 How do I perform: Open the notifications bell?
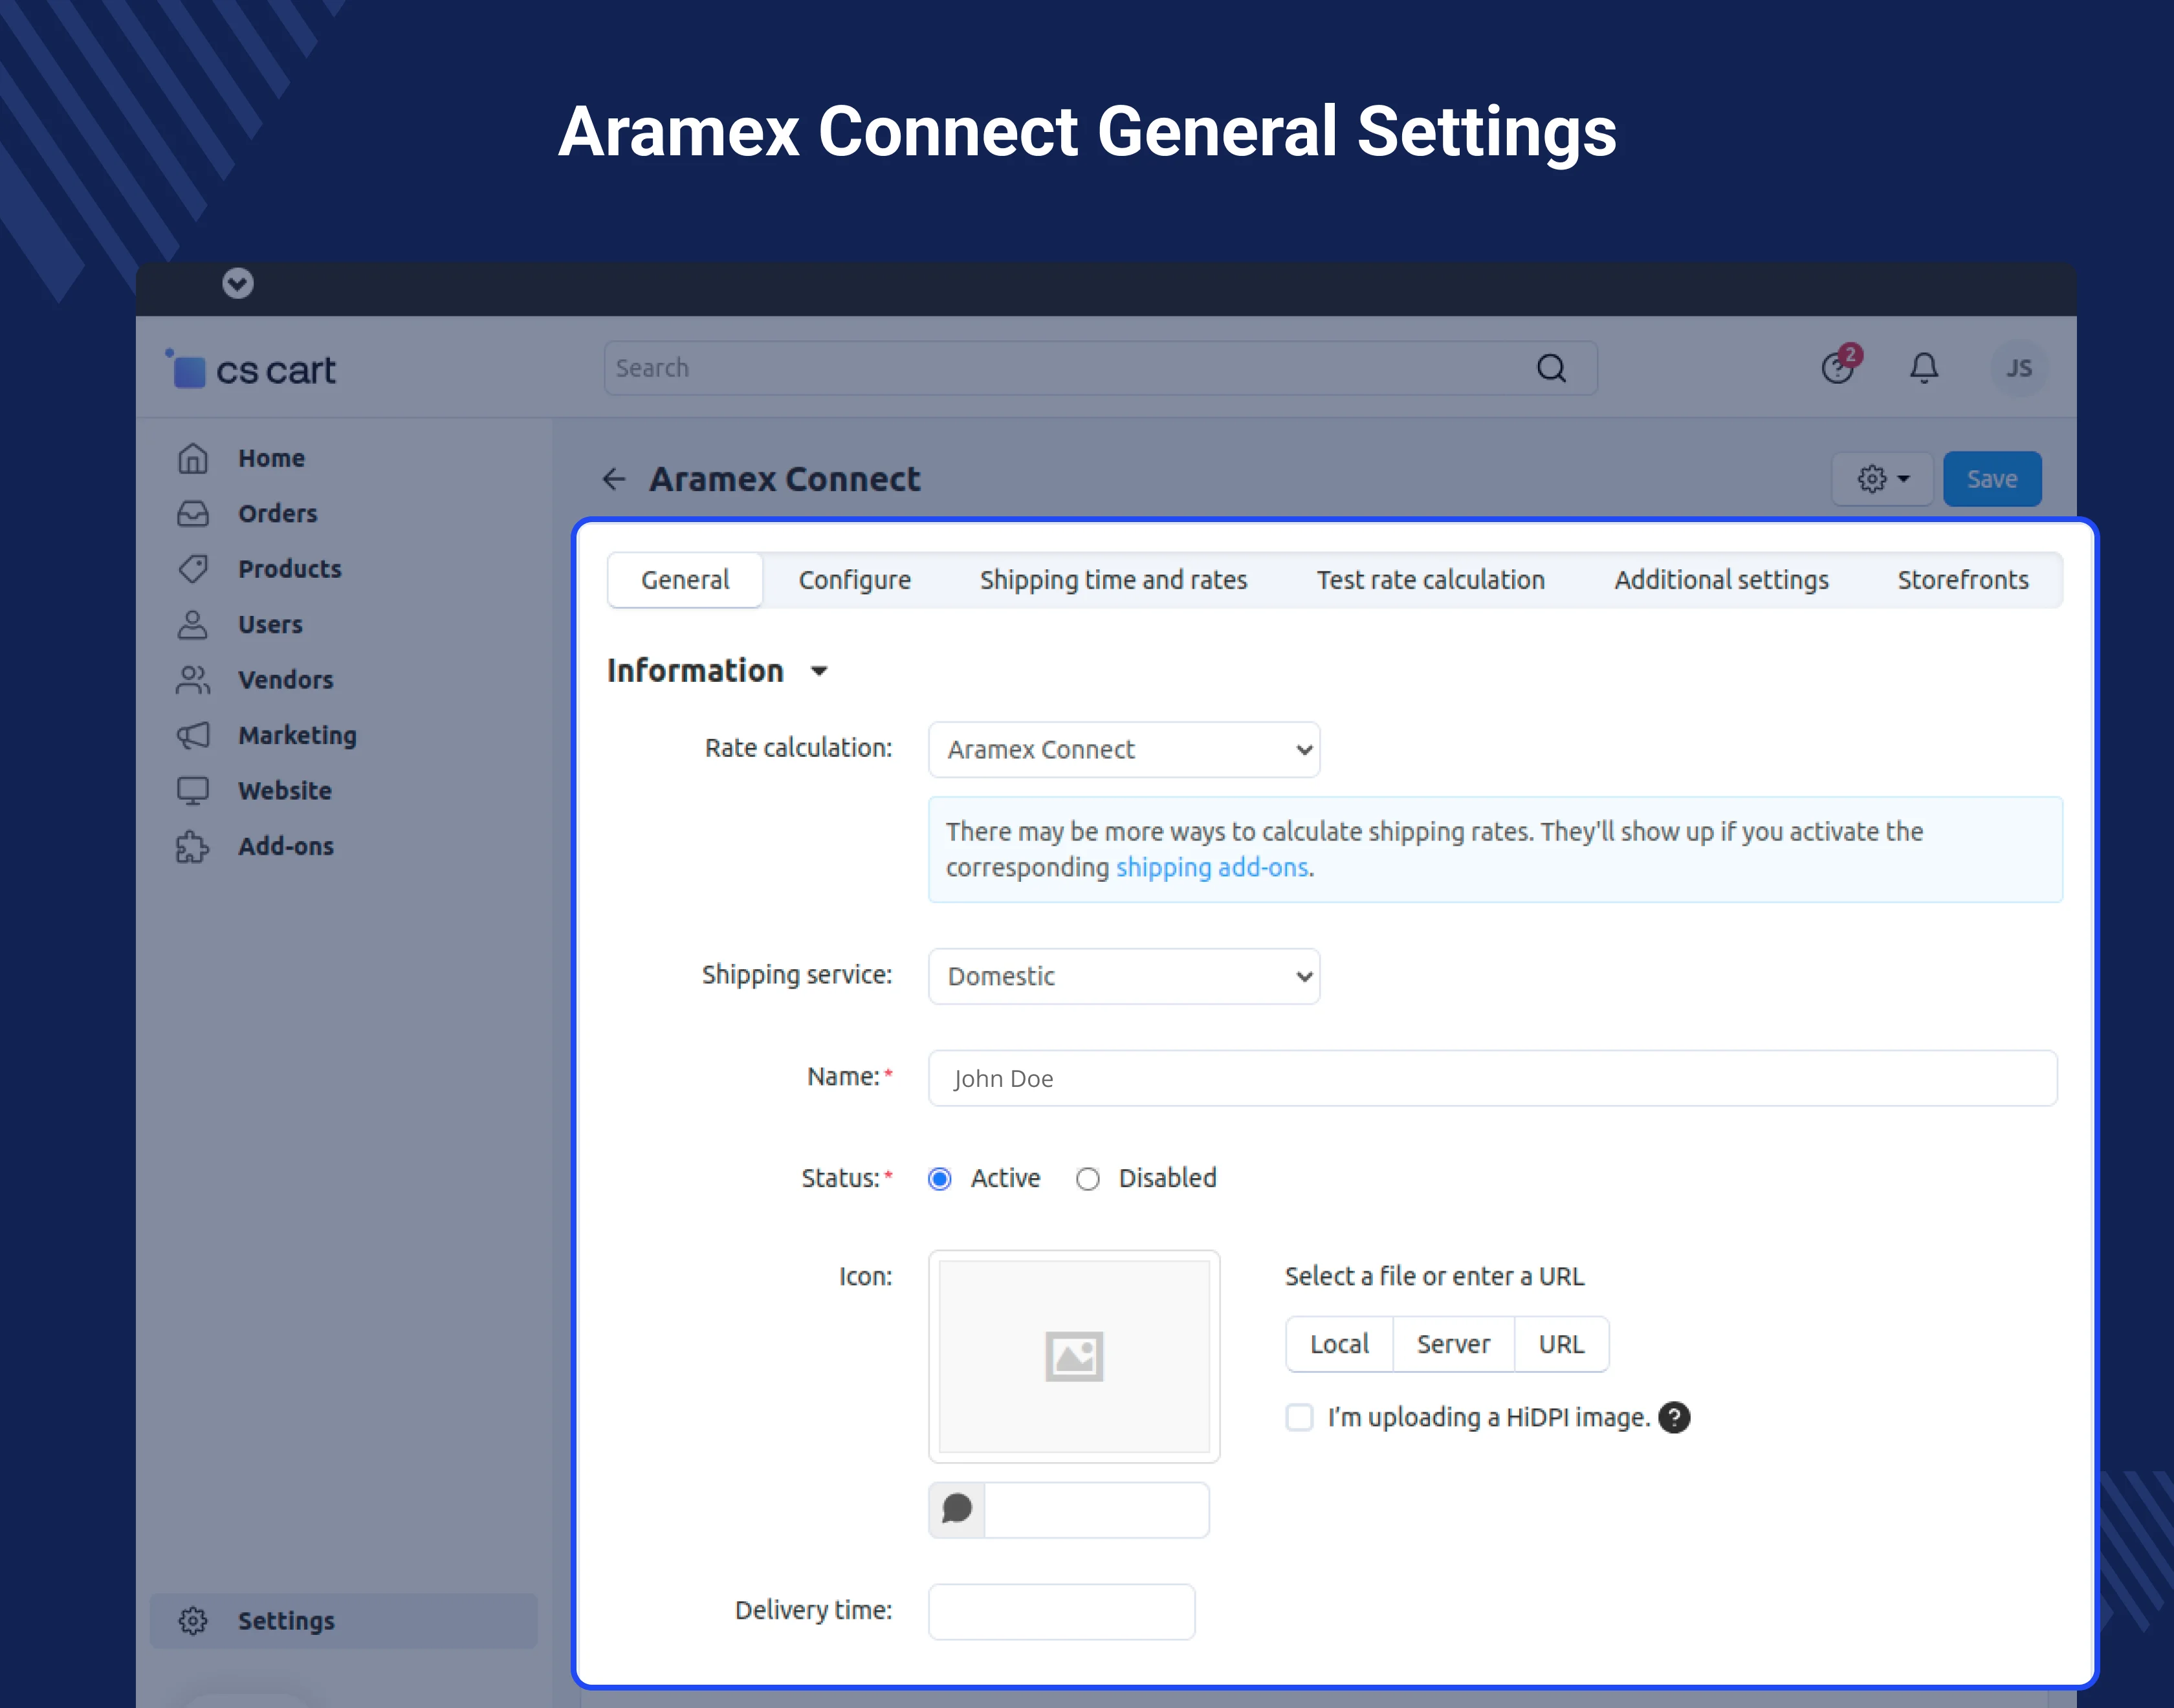coord(1923,368)
